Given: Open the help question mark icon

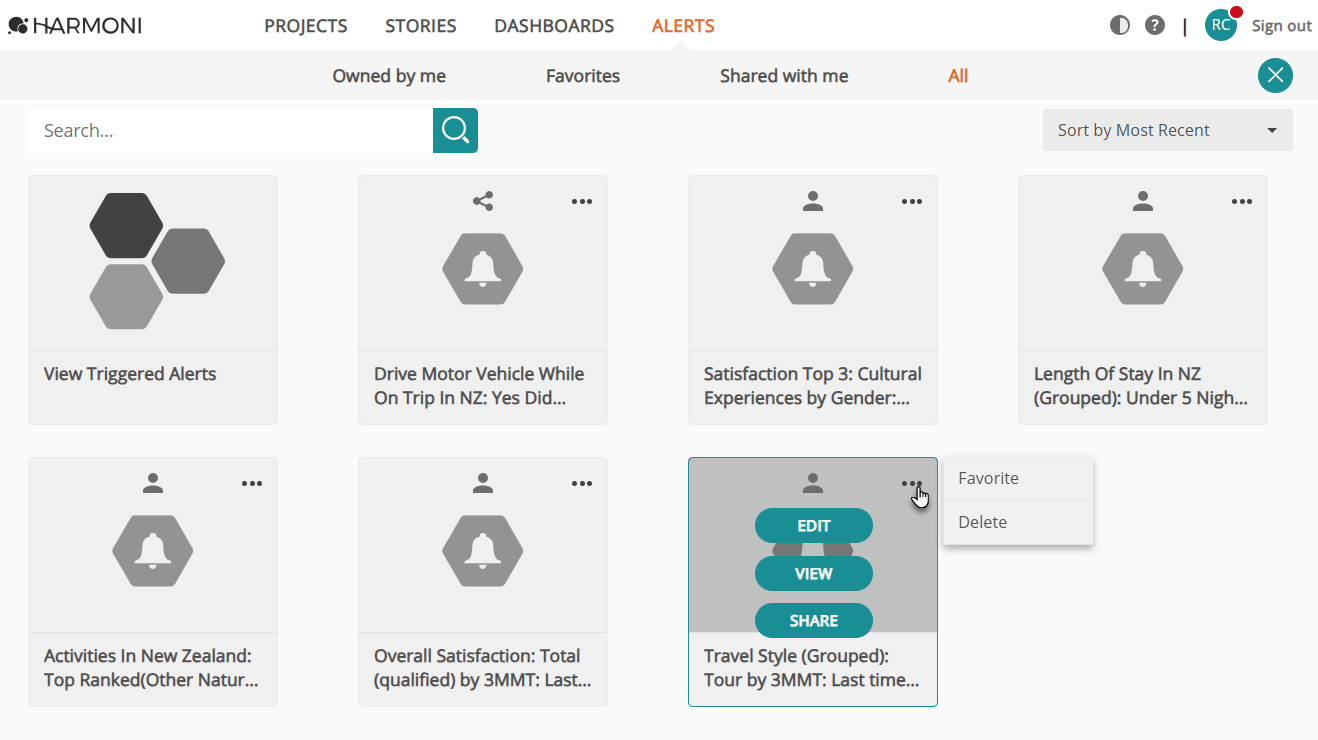Looking at the screenshot, I should coord(1155,26).
